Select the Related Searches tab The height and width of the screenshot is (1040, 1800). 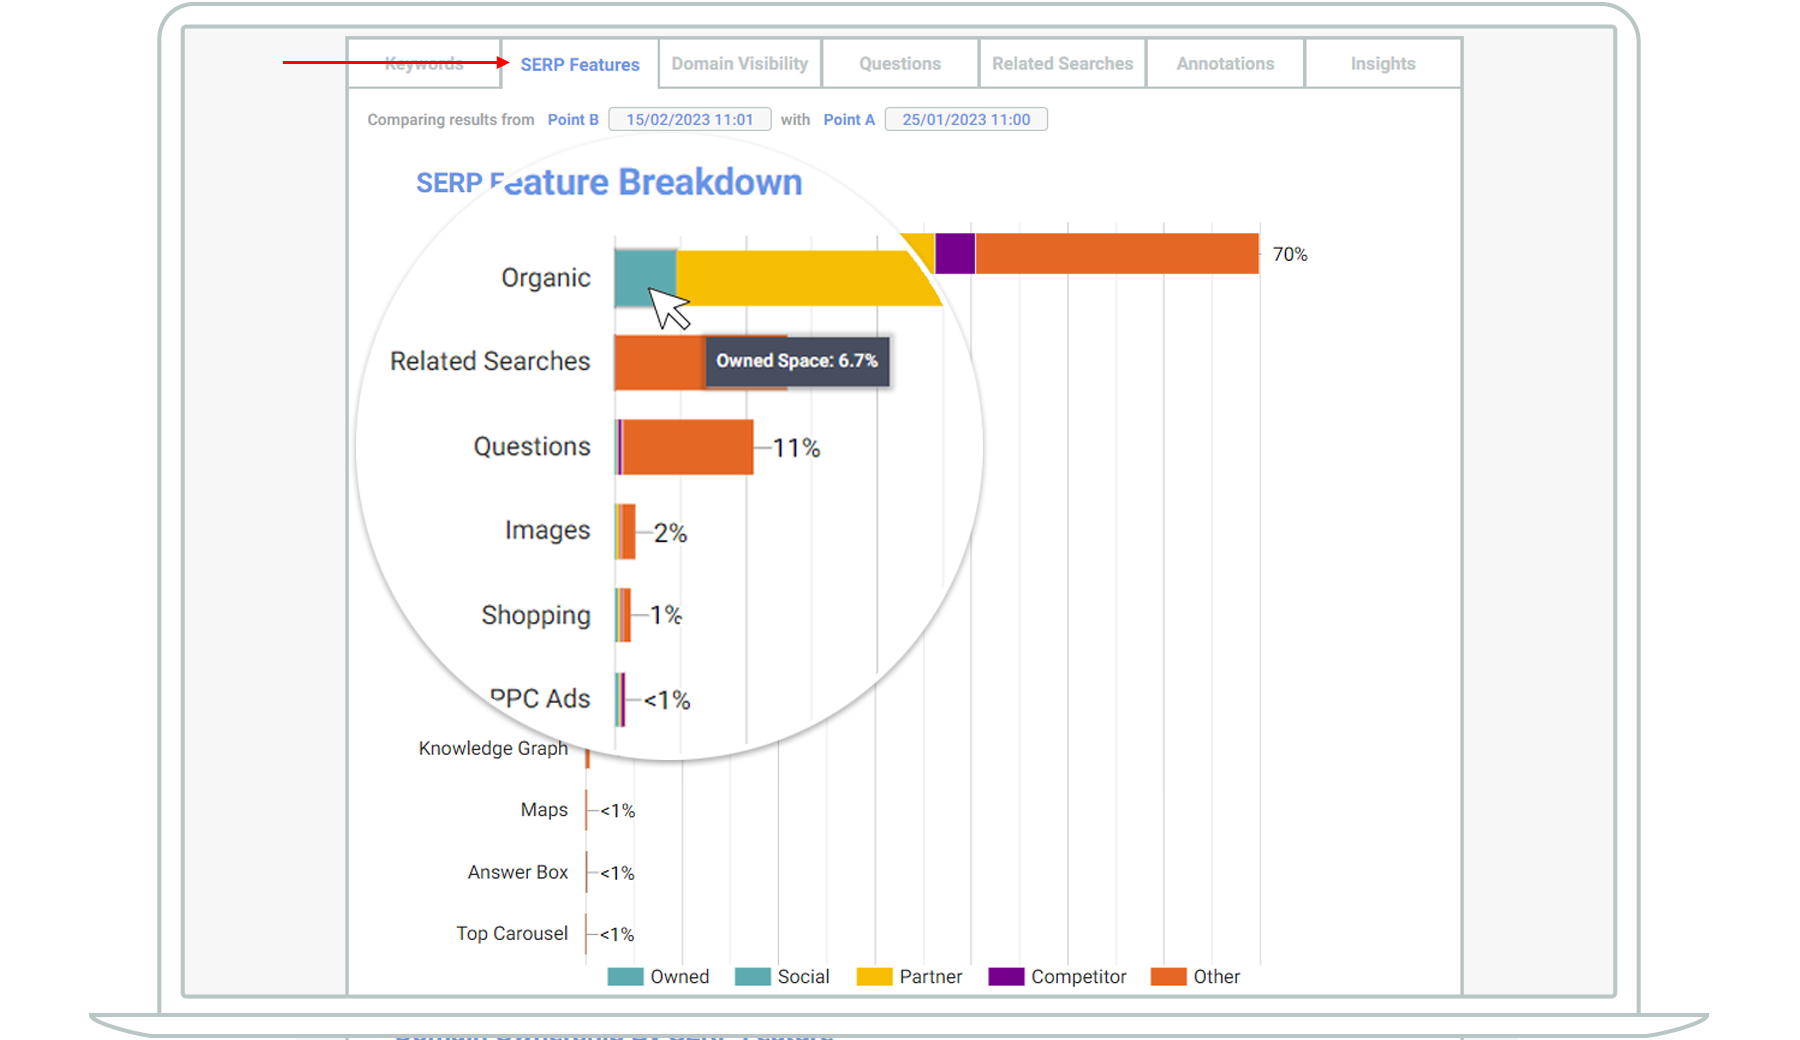tap(1062, 64)
